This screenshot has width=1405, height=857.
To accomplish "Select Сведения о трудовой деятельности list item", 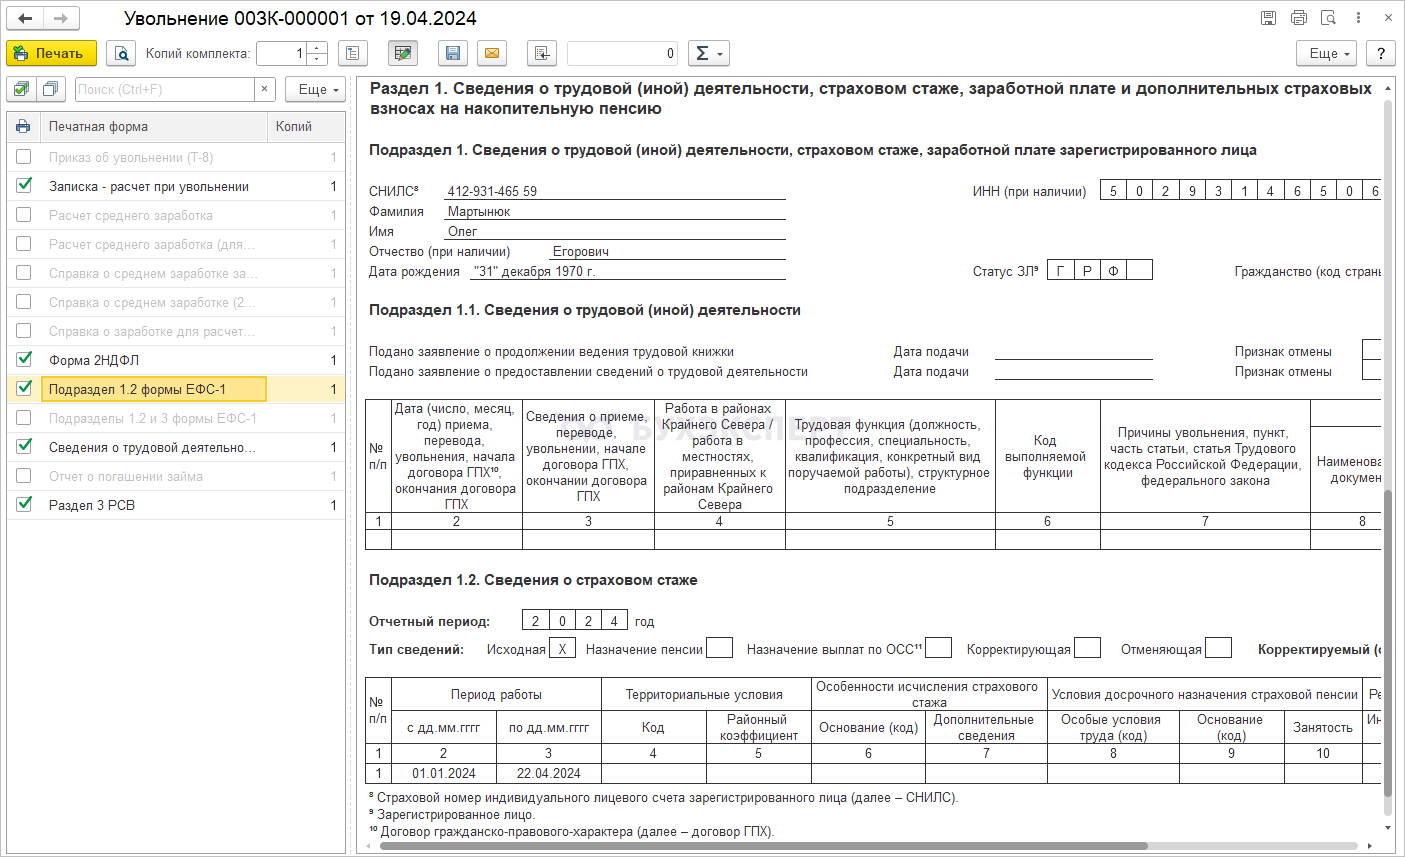I will (x=152, y=447).
